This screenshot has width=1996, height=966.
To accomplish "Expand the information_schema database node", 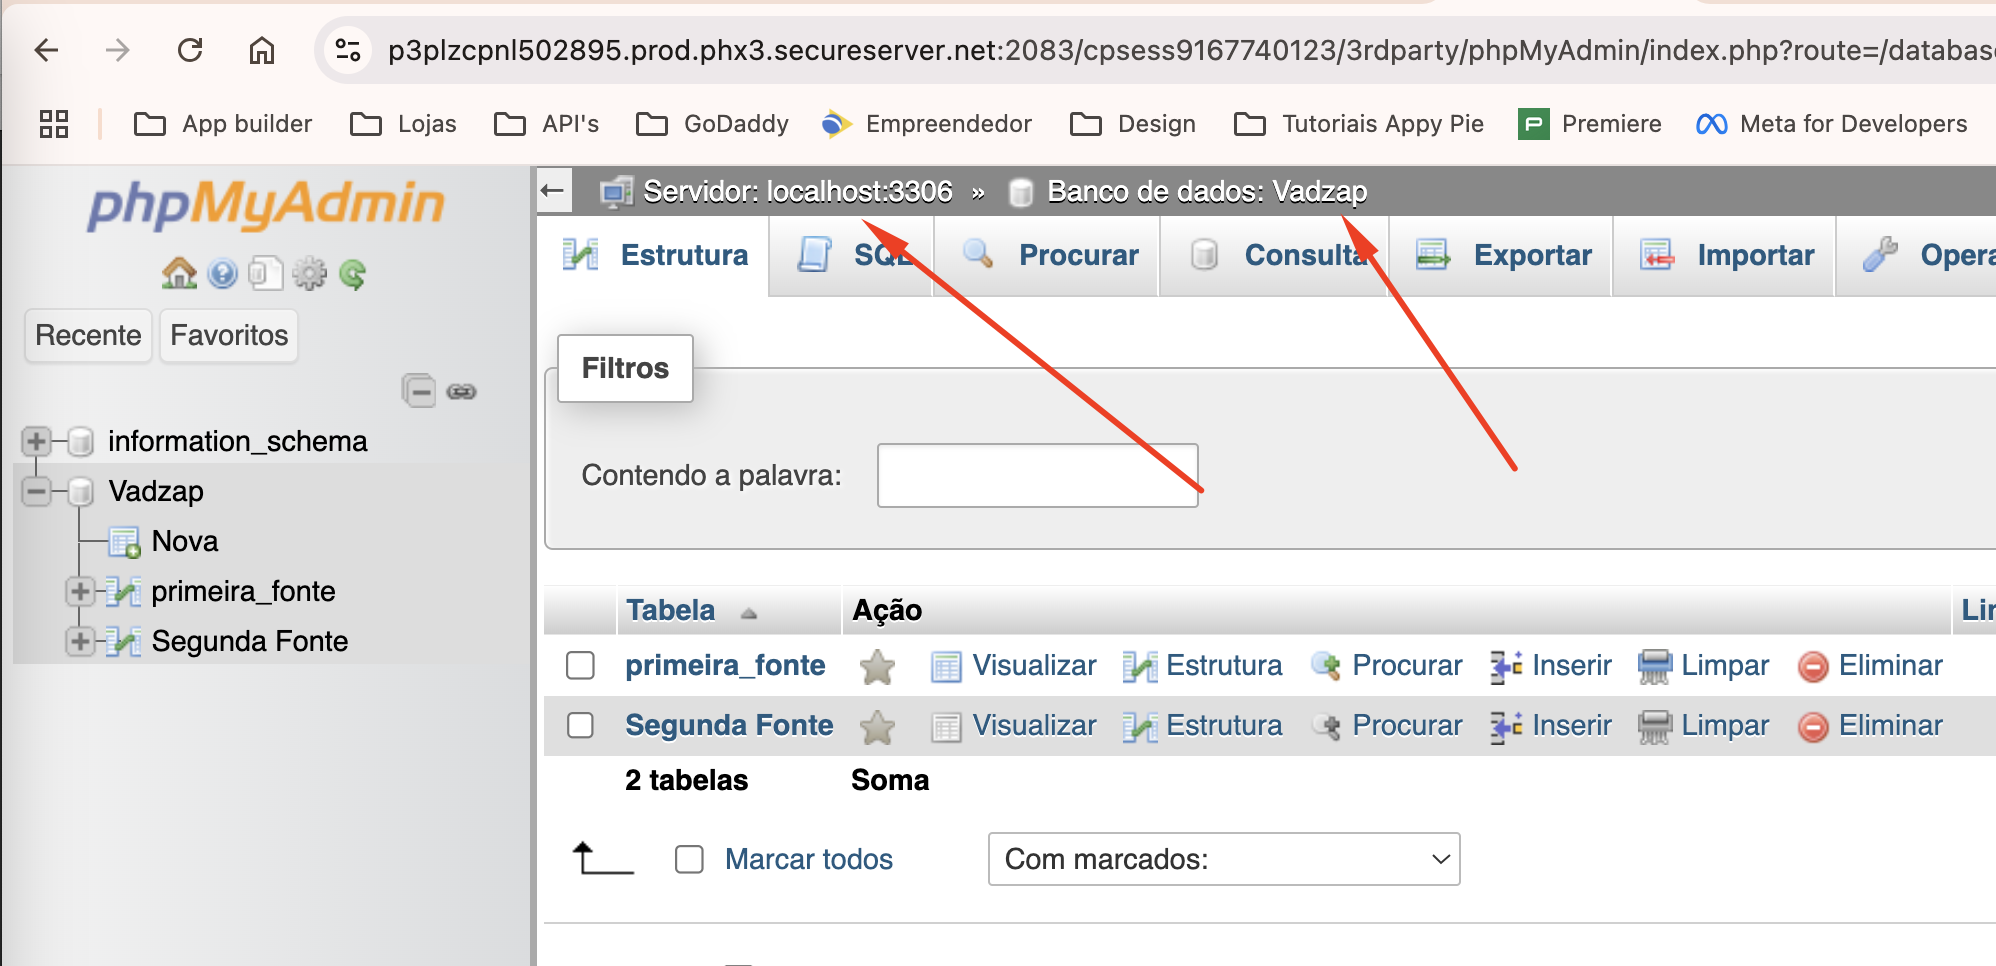I will 36,441.
